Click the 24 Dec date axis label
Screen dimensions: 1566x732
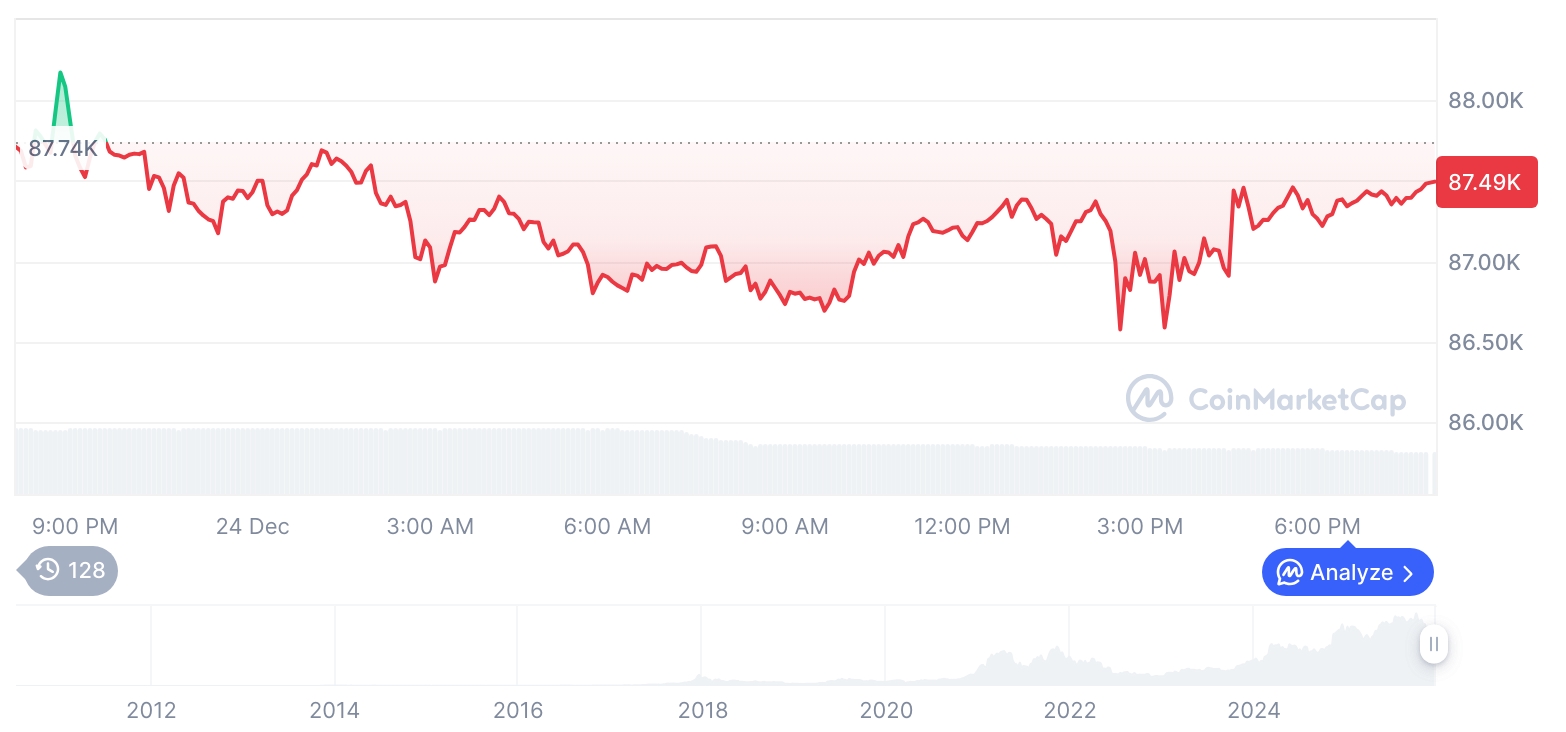point(252,526)
